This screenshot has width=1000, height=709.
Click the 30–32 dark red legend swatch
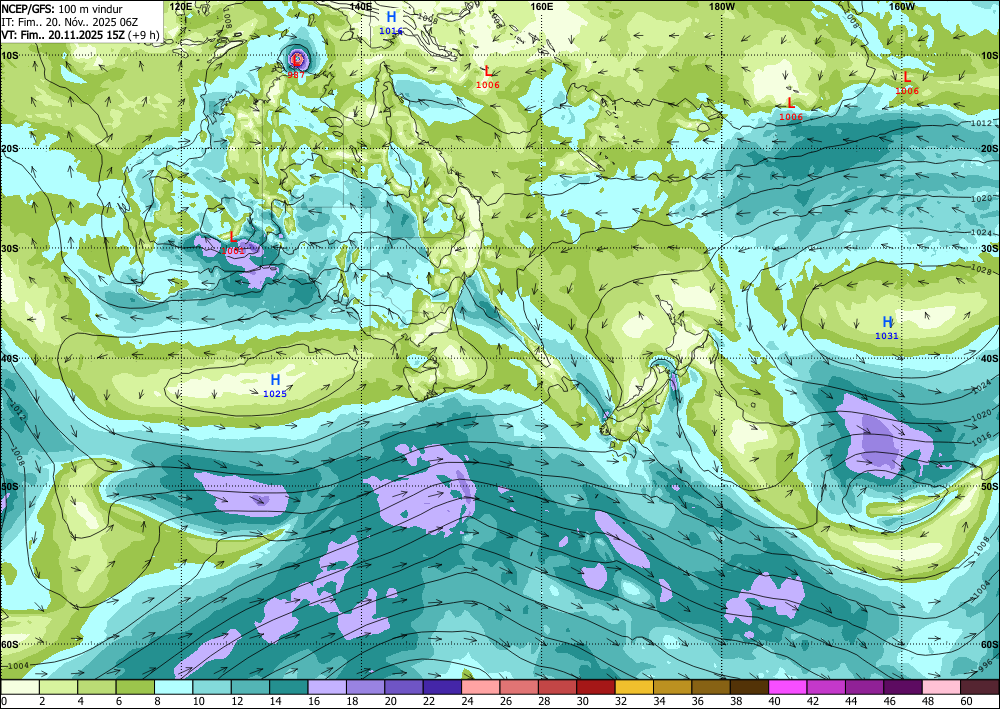pyautogui.click(x=596, y=687)
